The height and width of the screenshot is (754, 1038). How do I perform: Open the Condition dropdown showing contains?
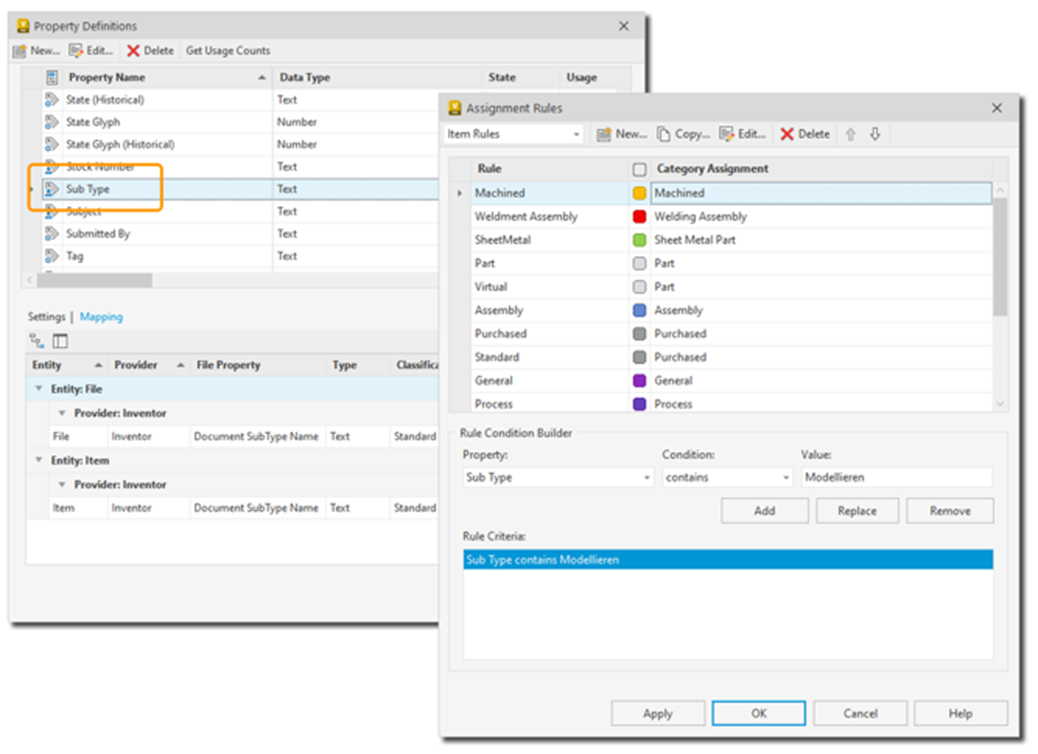point(786,477)
